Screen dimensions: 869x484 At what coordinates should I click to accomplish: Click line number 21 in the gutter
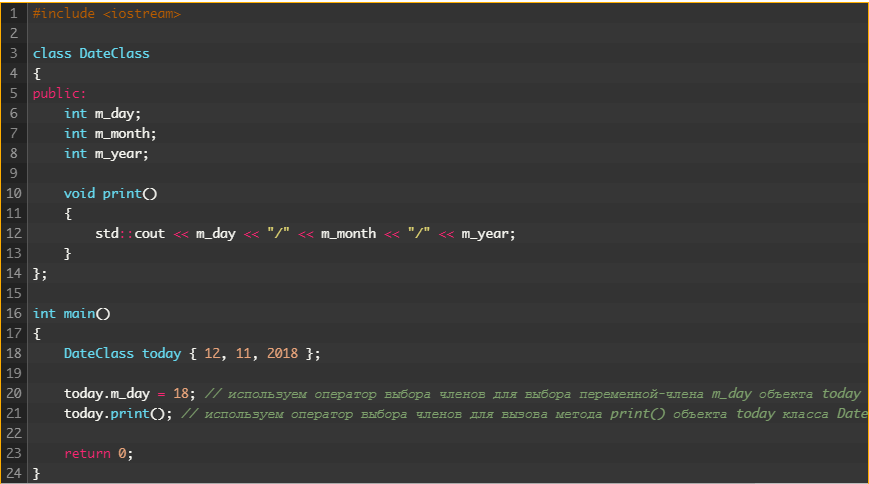pyautogui.click(x=14, y=414)
